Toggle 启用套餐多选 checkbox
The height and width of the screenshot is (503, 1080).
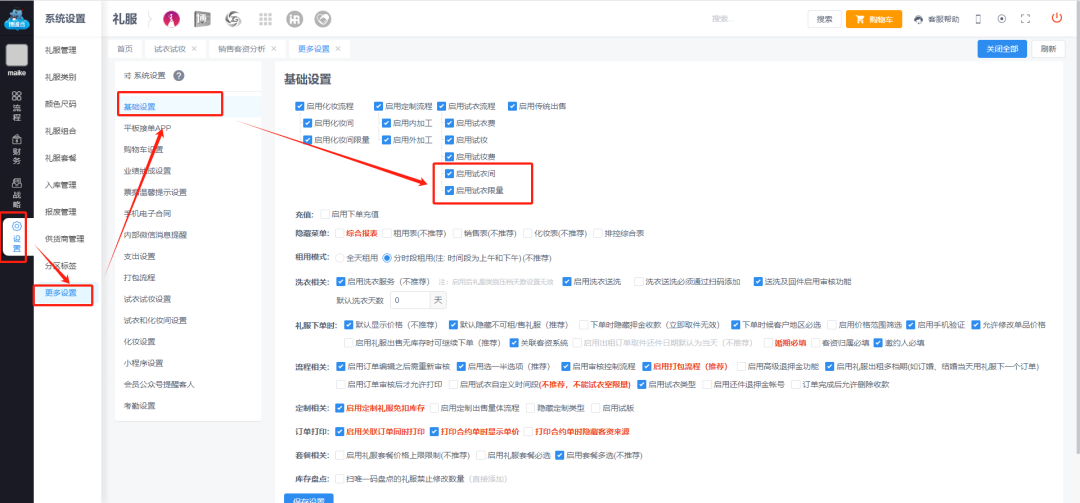(560, 455)
